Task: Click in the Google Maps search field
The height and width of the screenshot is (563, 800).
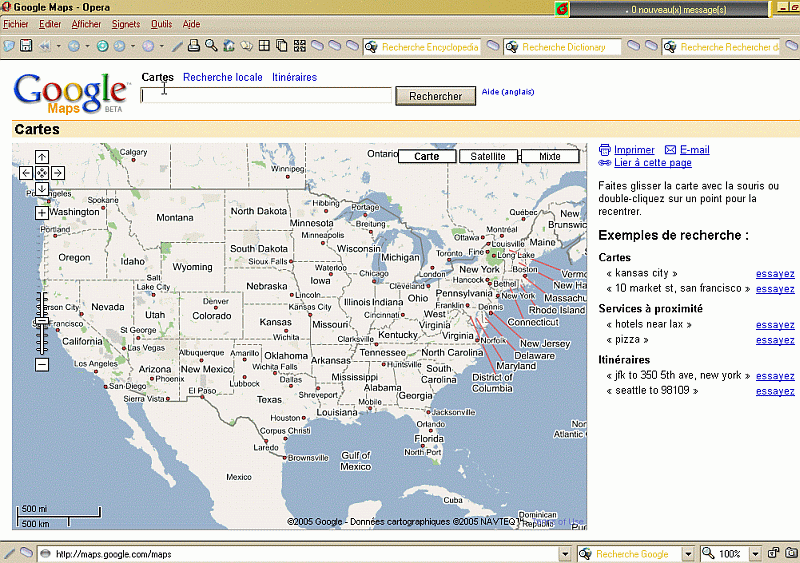Action: [x=266, y=95]
